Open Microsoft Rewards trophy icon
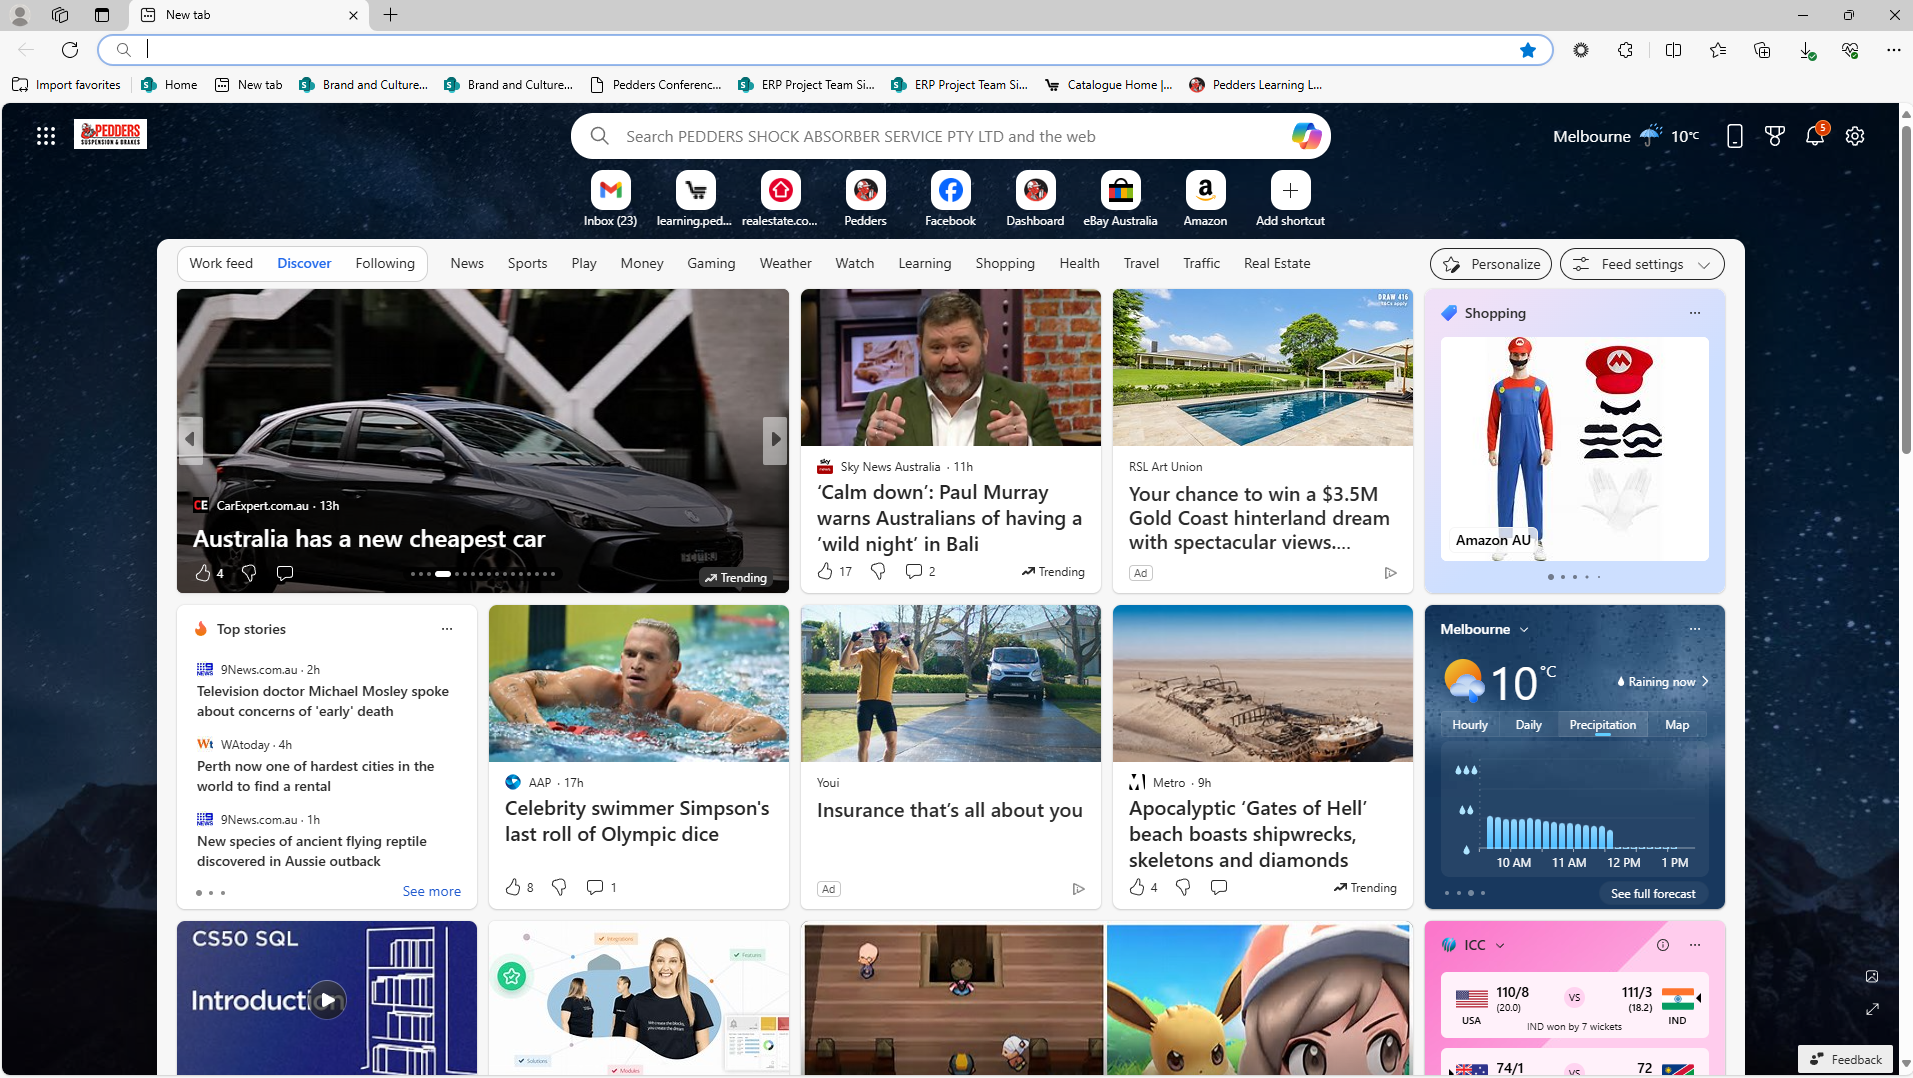The height and width of the screenshot is (1078, 1913). 1774,136
